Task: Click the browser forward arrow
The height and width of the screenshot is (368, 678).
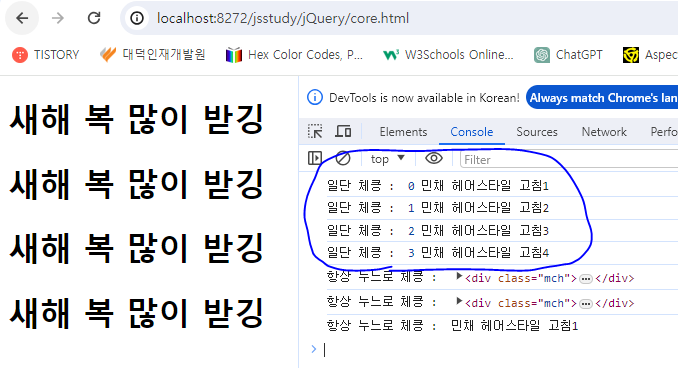Action: coord(58,18)
